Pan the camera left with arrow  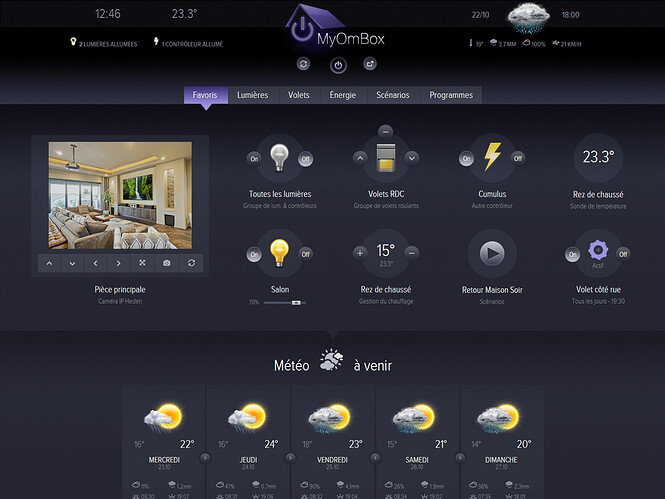[95, 263]
